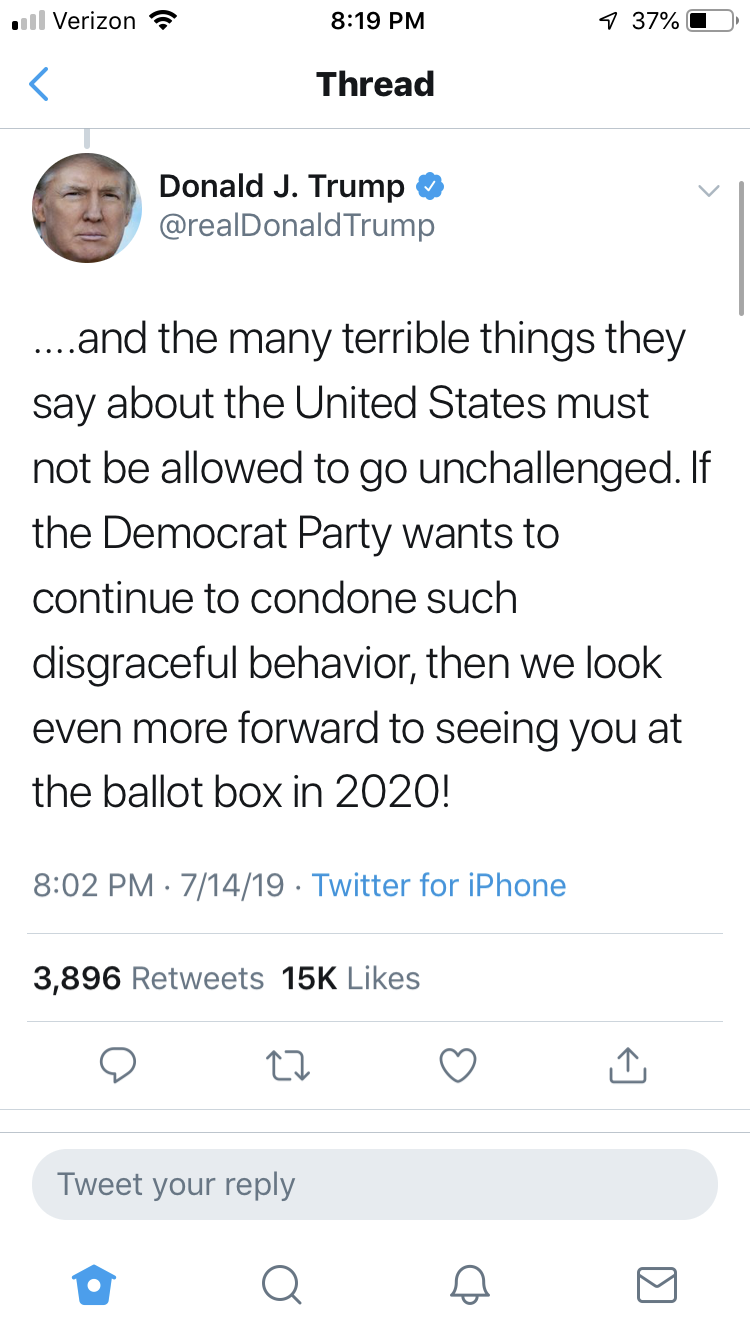
Task: Share the tweet via the upload icon
Action: coord(628,1065)
